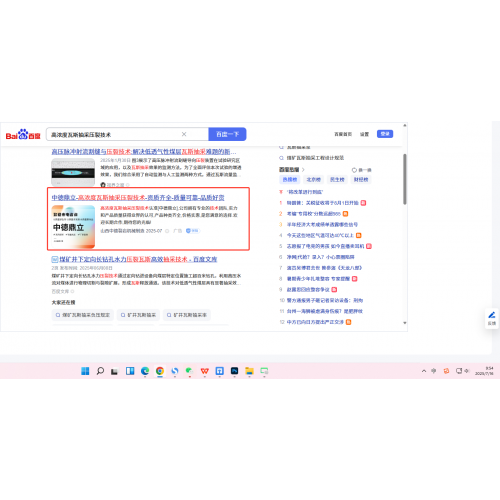
Task: Open hot search item number 9
Action: coord(308,289)
